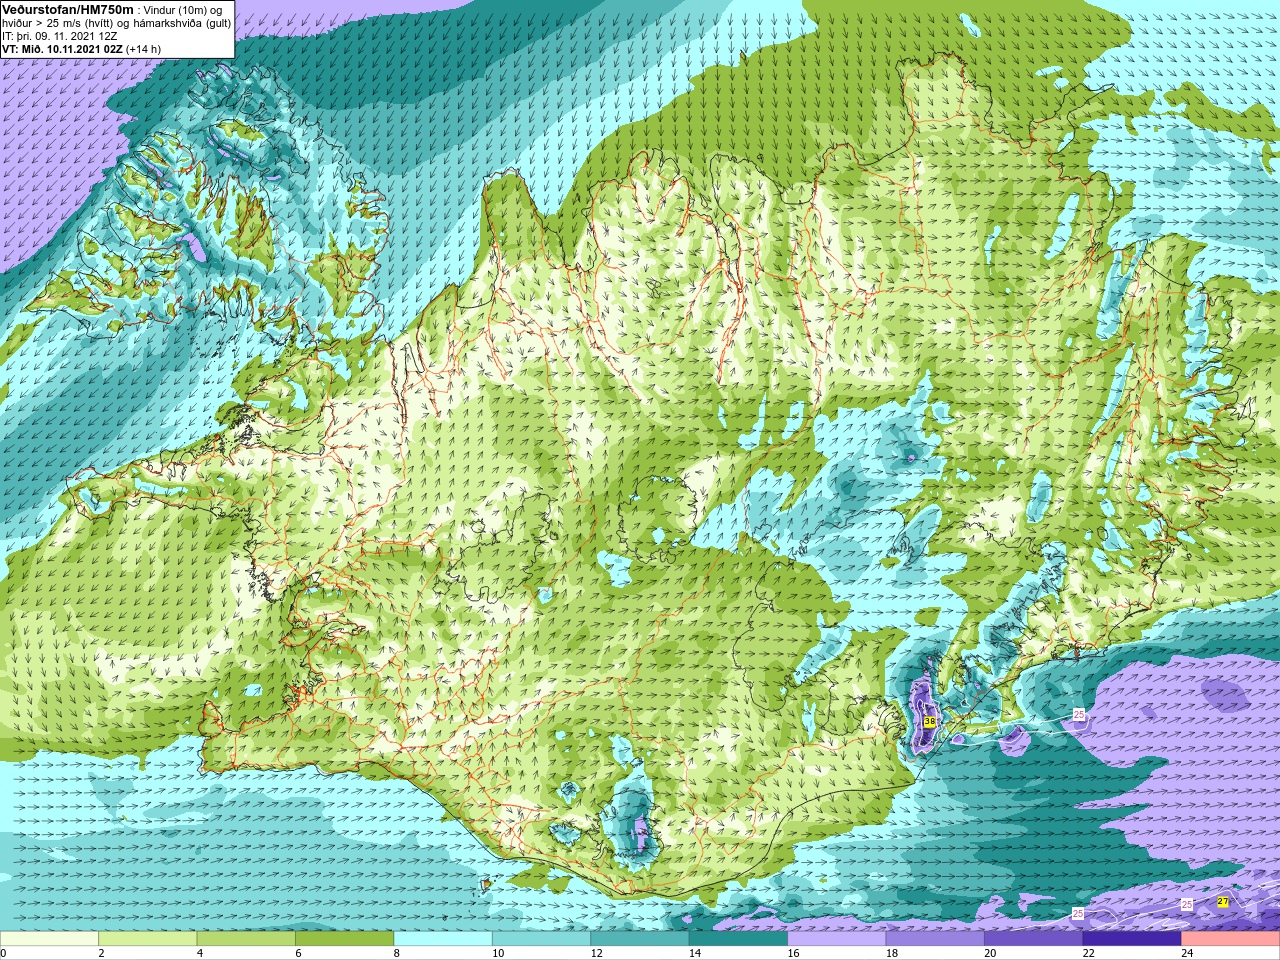Click the Veðurstofan/HM750m title text
This screenshot has width=1280, height=960.
click(x=68, y=10)
